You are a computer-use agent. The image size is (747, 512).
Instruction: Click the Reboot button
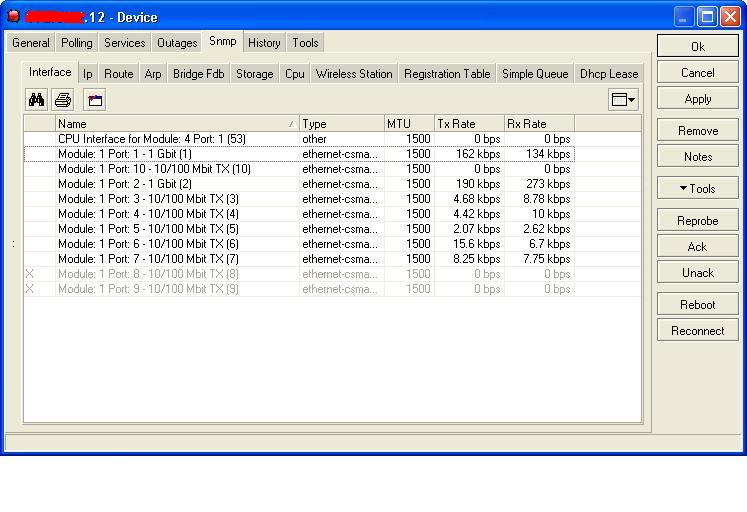pyautogui.click(x=697, y=305)
